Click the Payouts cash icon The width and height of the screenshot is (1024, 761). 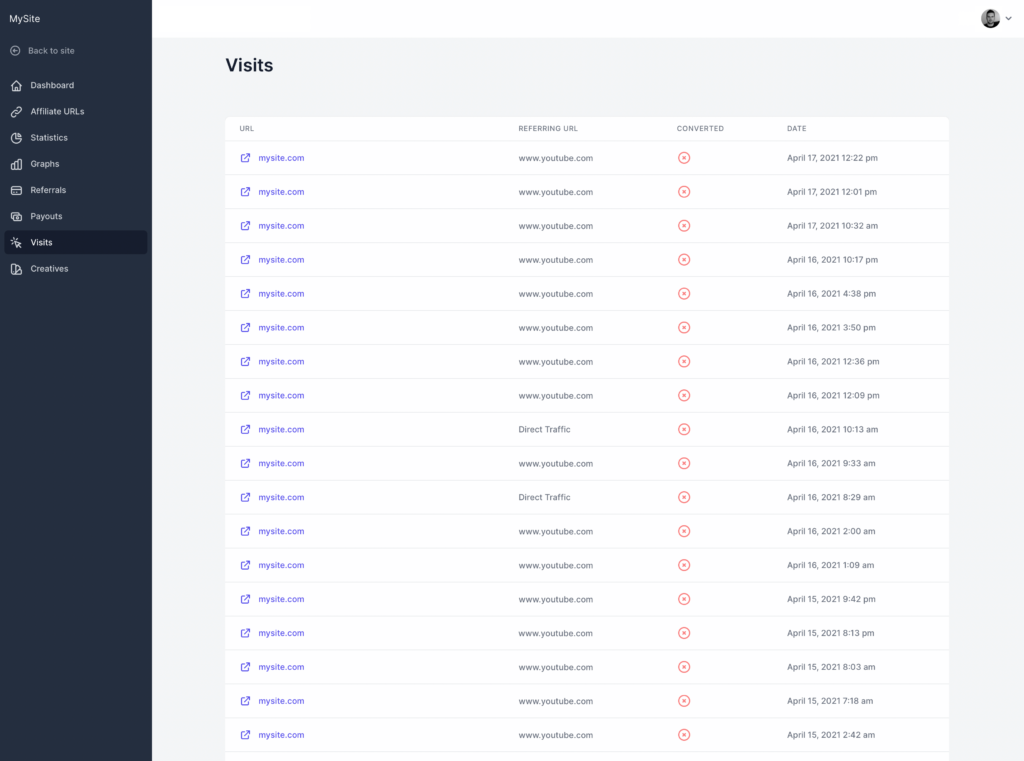[x=16, y=216]
